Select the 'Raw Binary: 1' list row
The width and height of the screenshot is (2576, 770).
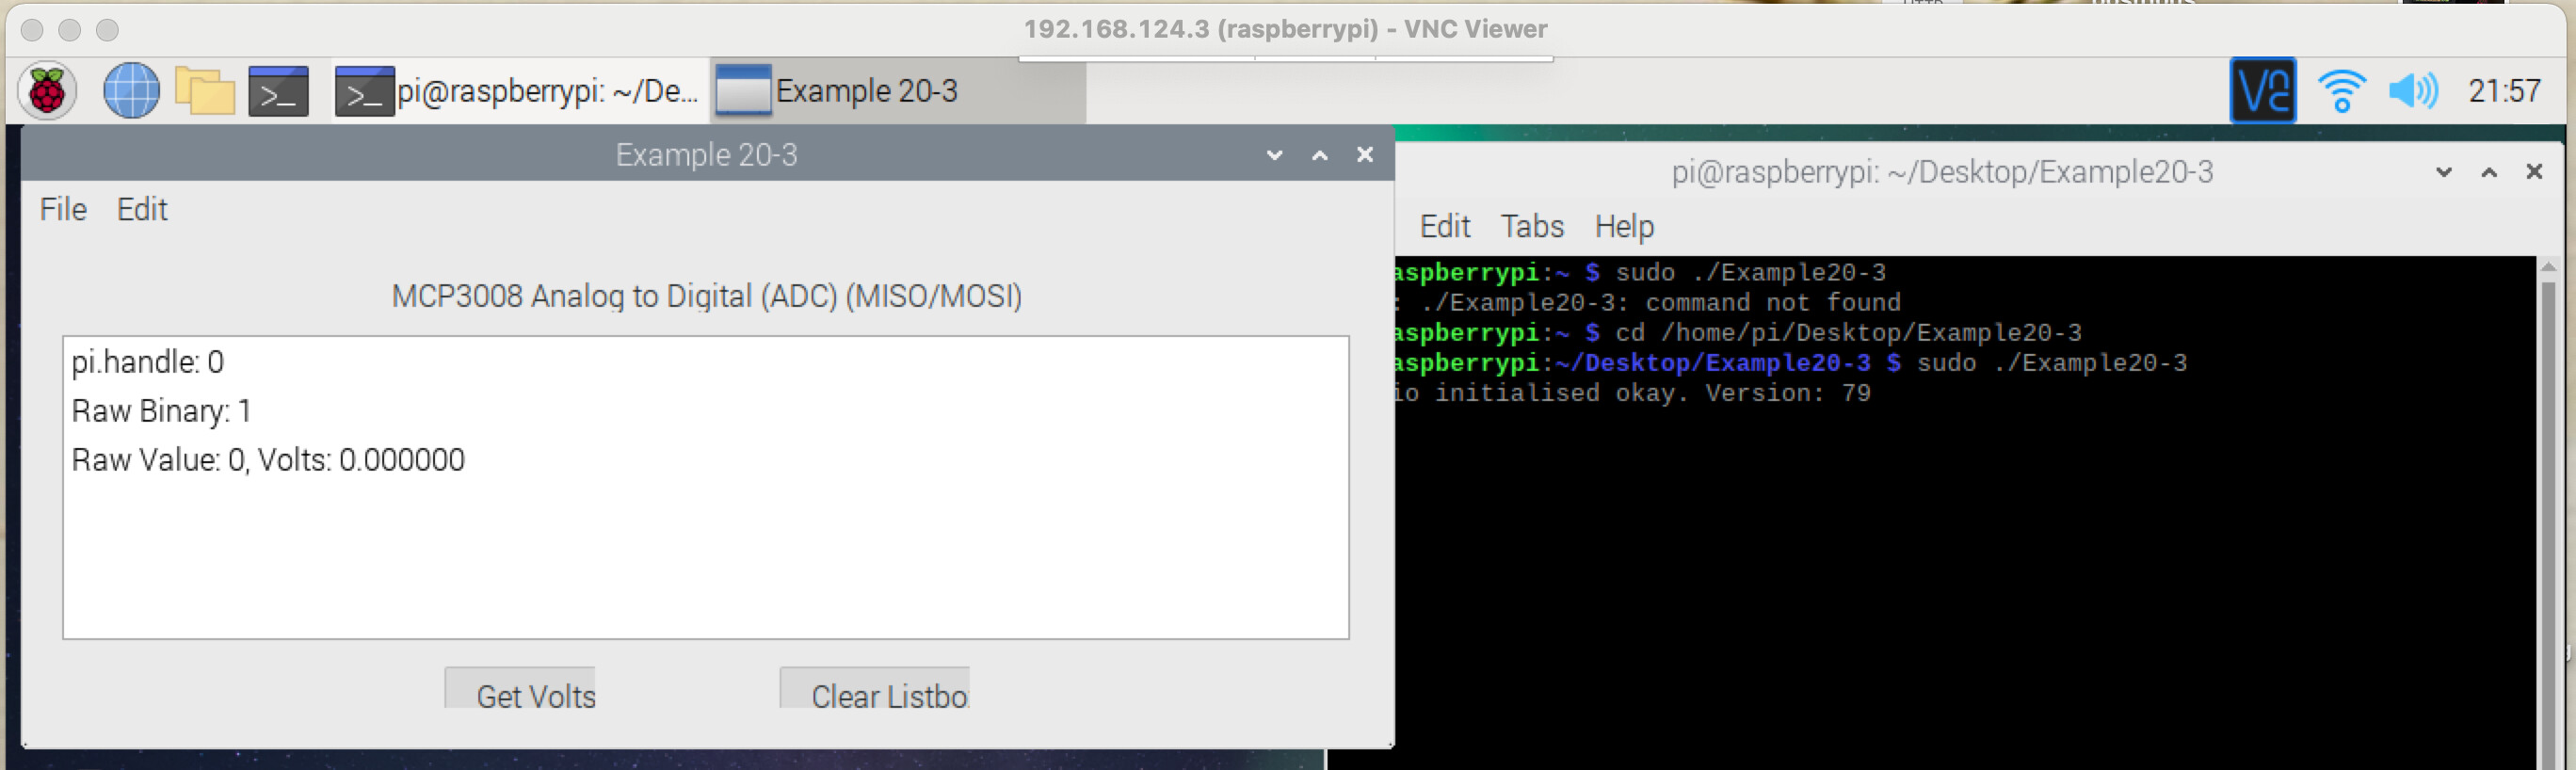click(705, 411)
